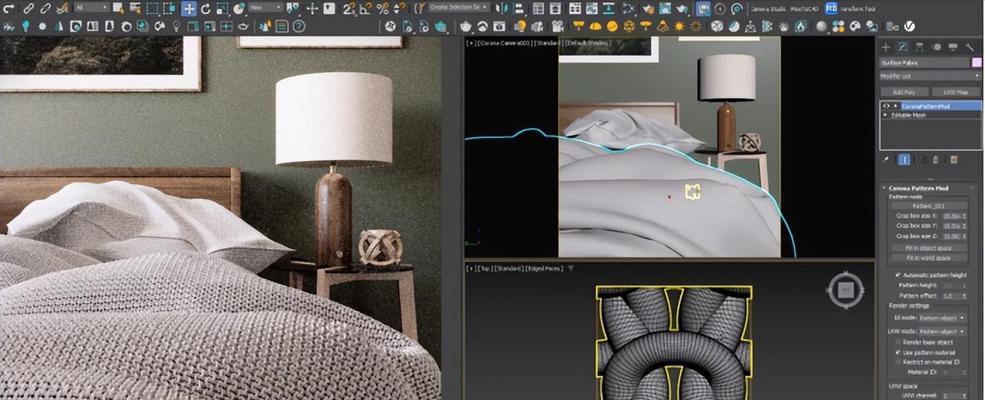Open the Display panel tab
This screenshot has height=400, width=985.
coord(953,47)
